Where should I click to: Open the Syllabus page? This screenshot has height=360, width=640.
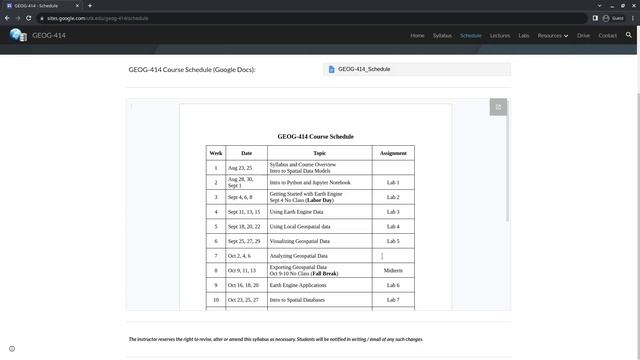pyautogui.click(x=442, y=36)
